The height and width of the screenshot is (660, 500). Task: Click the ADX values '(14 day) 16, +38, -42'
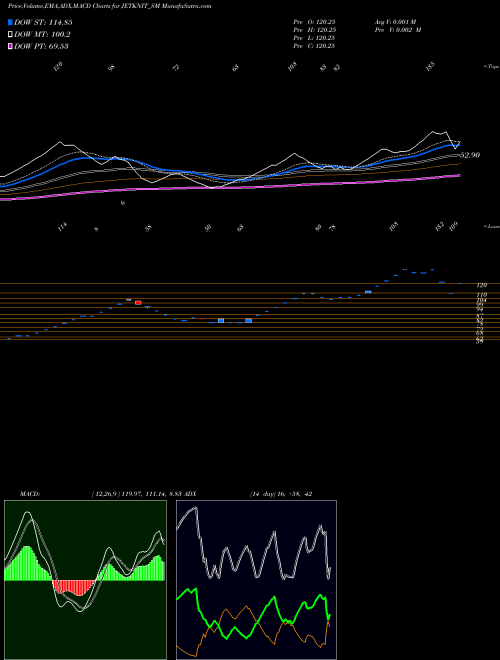click(281, 494)
